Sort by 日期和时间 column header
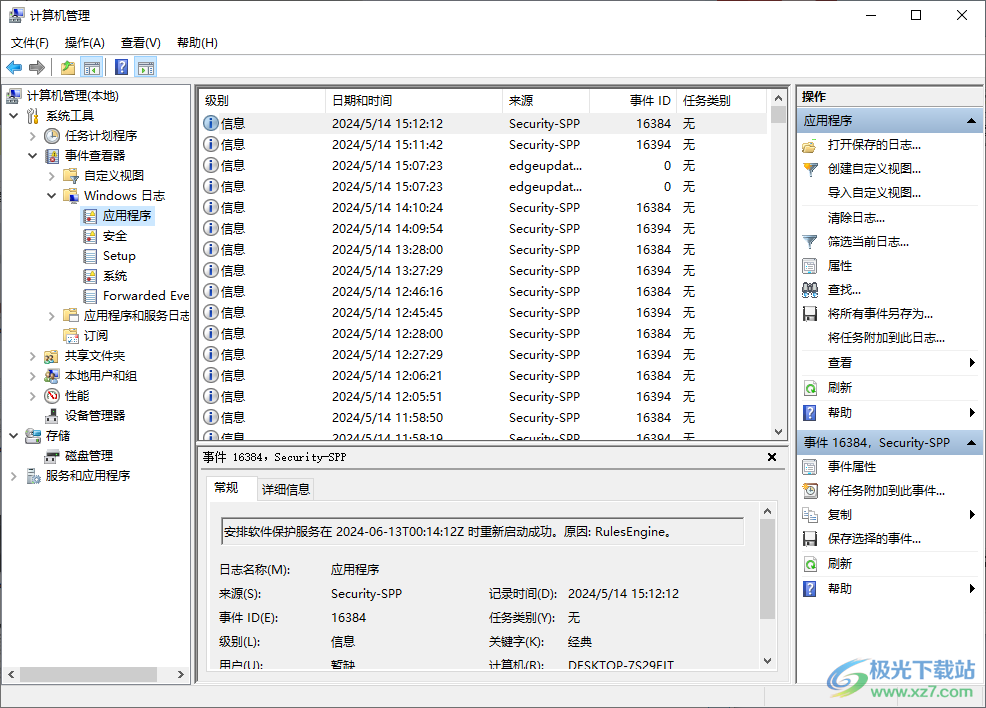 414,101
